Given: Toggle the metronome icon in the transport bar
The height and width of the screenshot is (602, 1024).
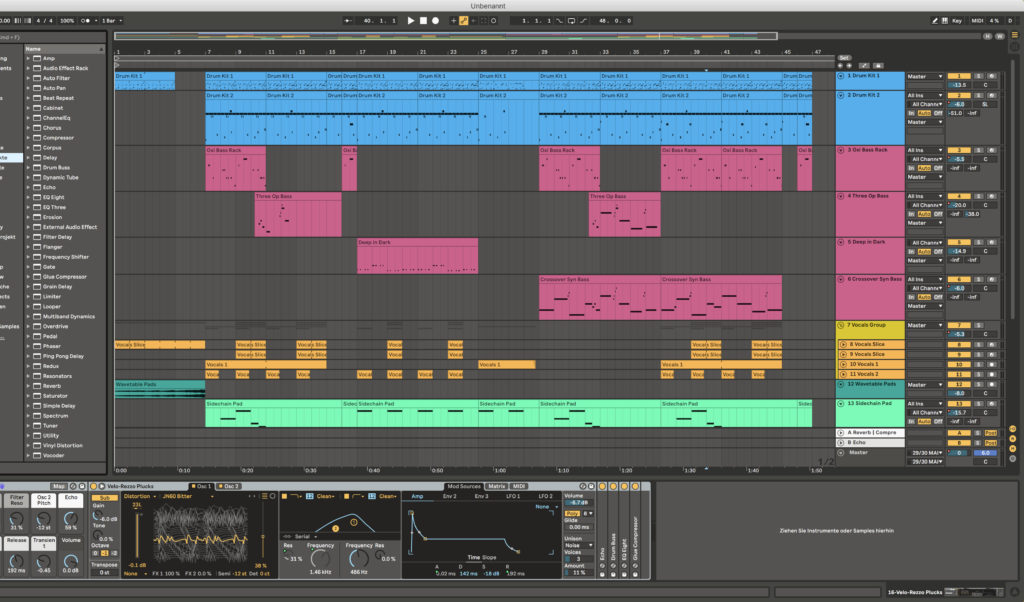Looking at the screenshot, I should [x=84, y=20].
